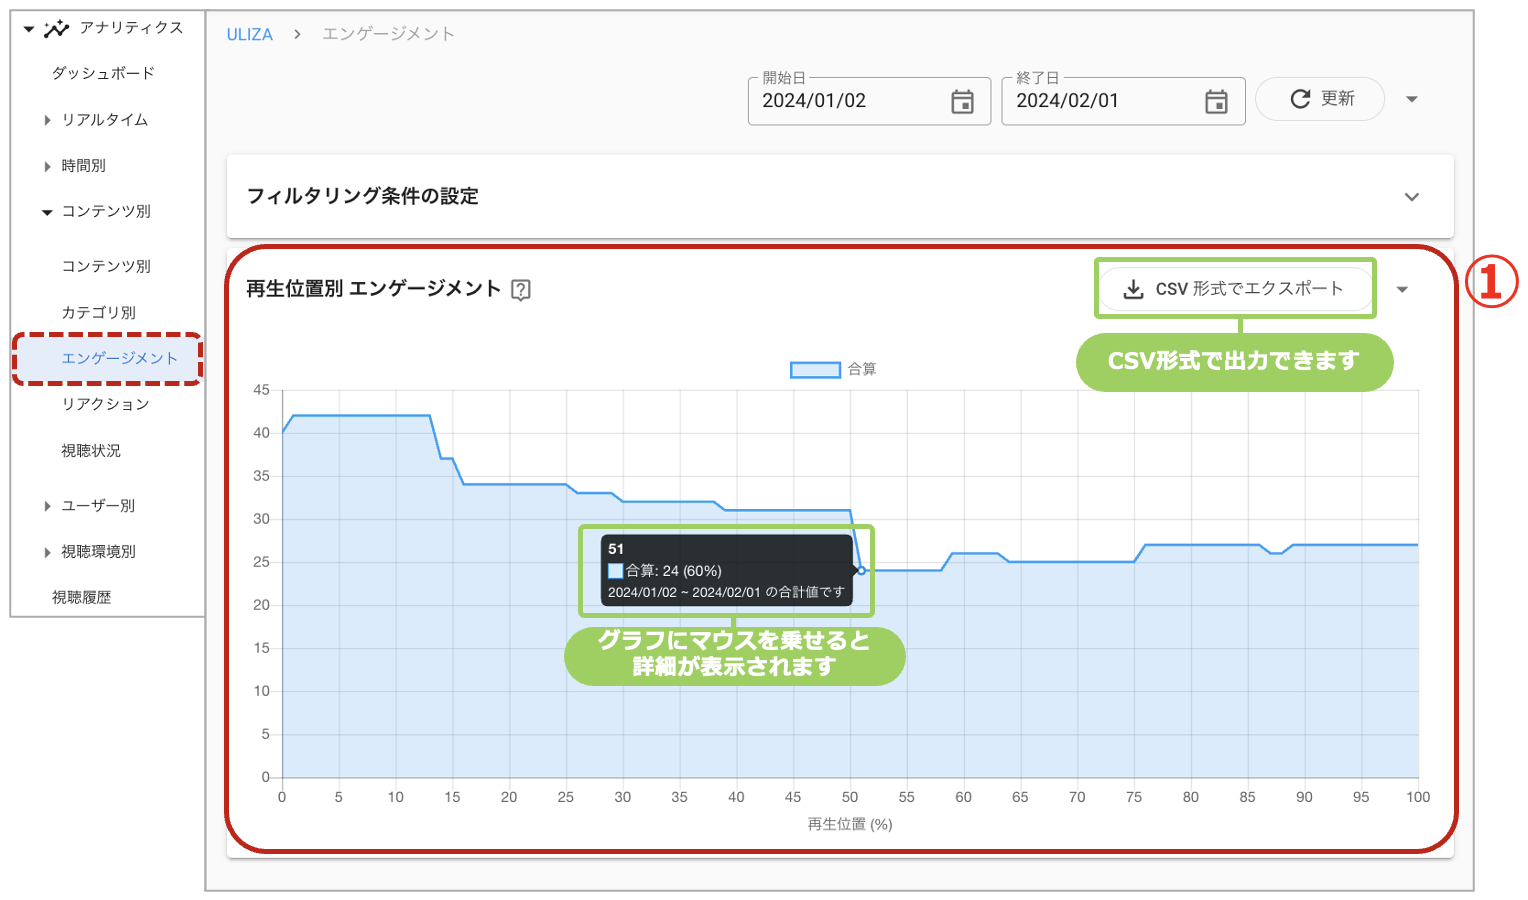This screenshot has width=1528, height=900.
Task: Select the コンテンツ別 sub-item
Action: (x=106, y=266)
